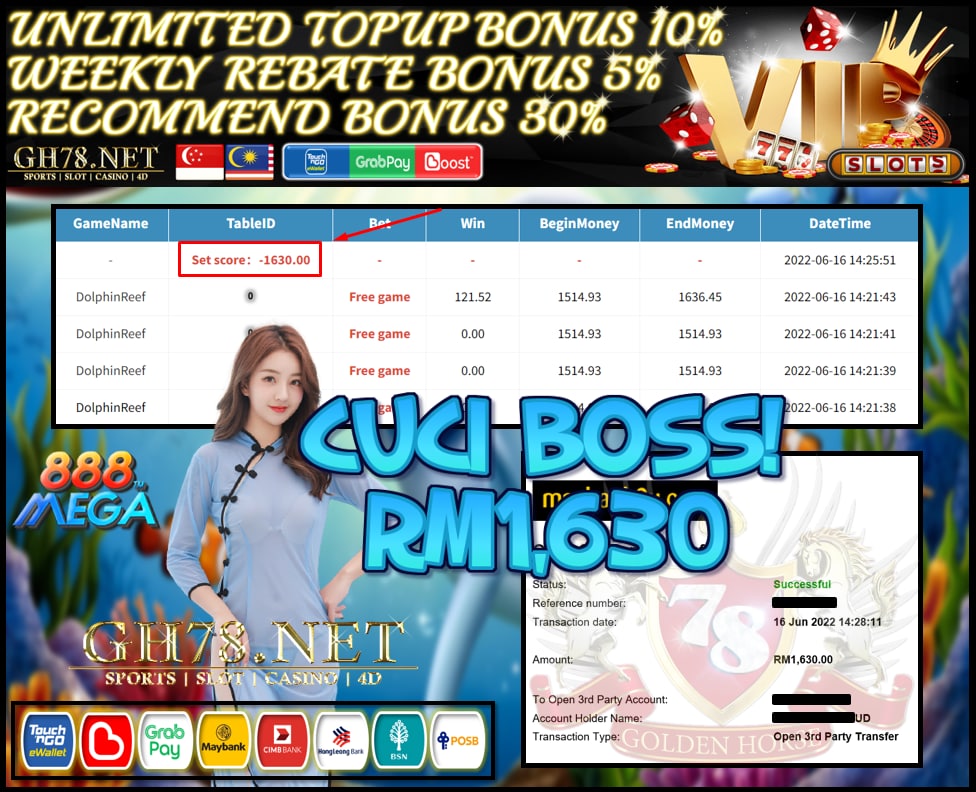Click the GrabPay icon in bottom payment bar
Image resolution: width=976 pixels, height=792 pixels.
click(165, 741)
